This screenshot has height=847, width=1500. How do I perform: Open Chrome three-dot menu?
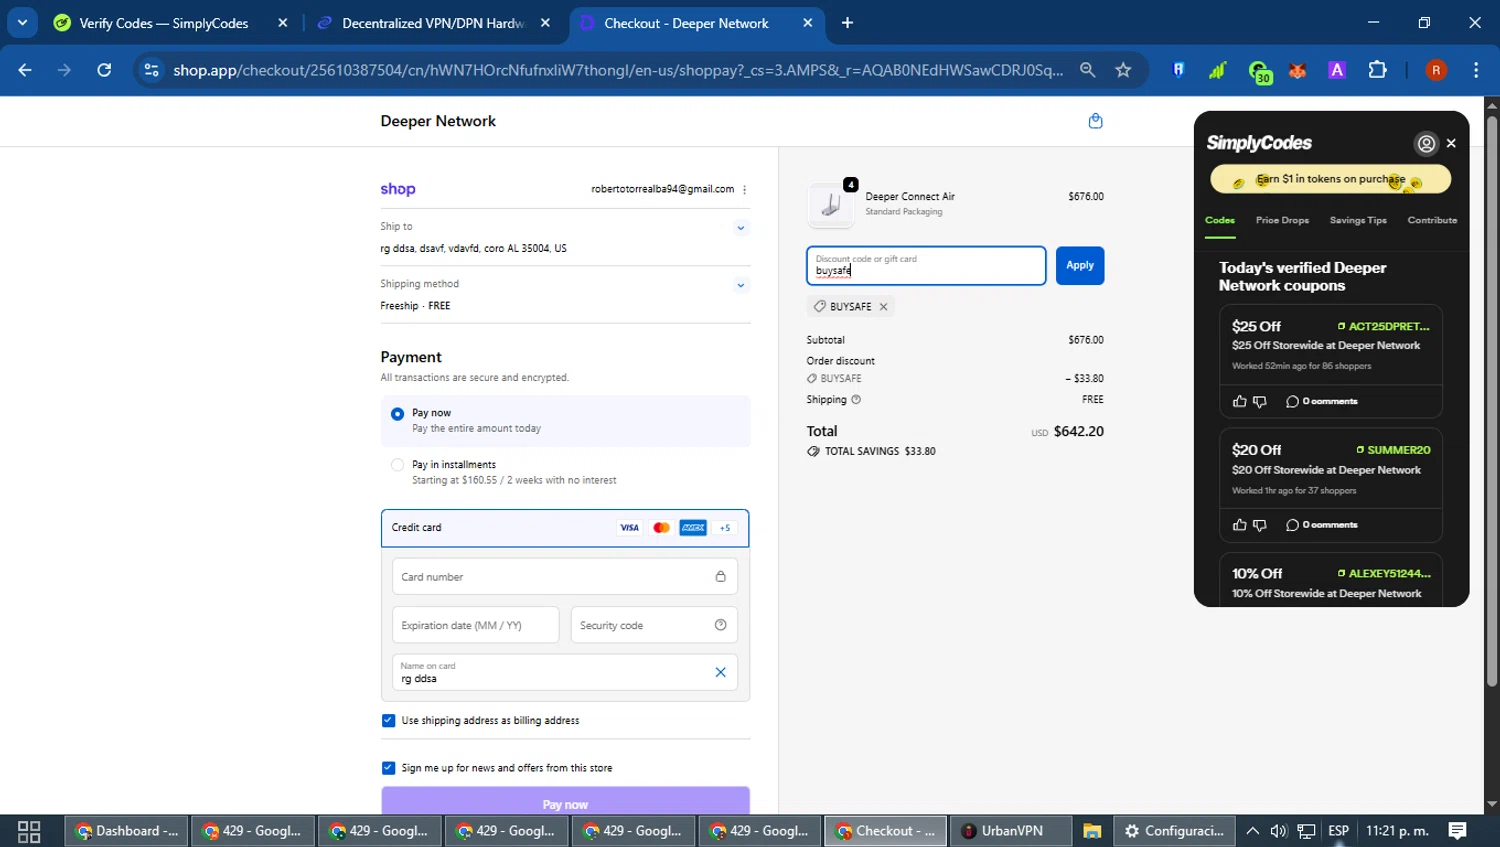[1476, 70]
